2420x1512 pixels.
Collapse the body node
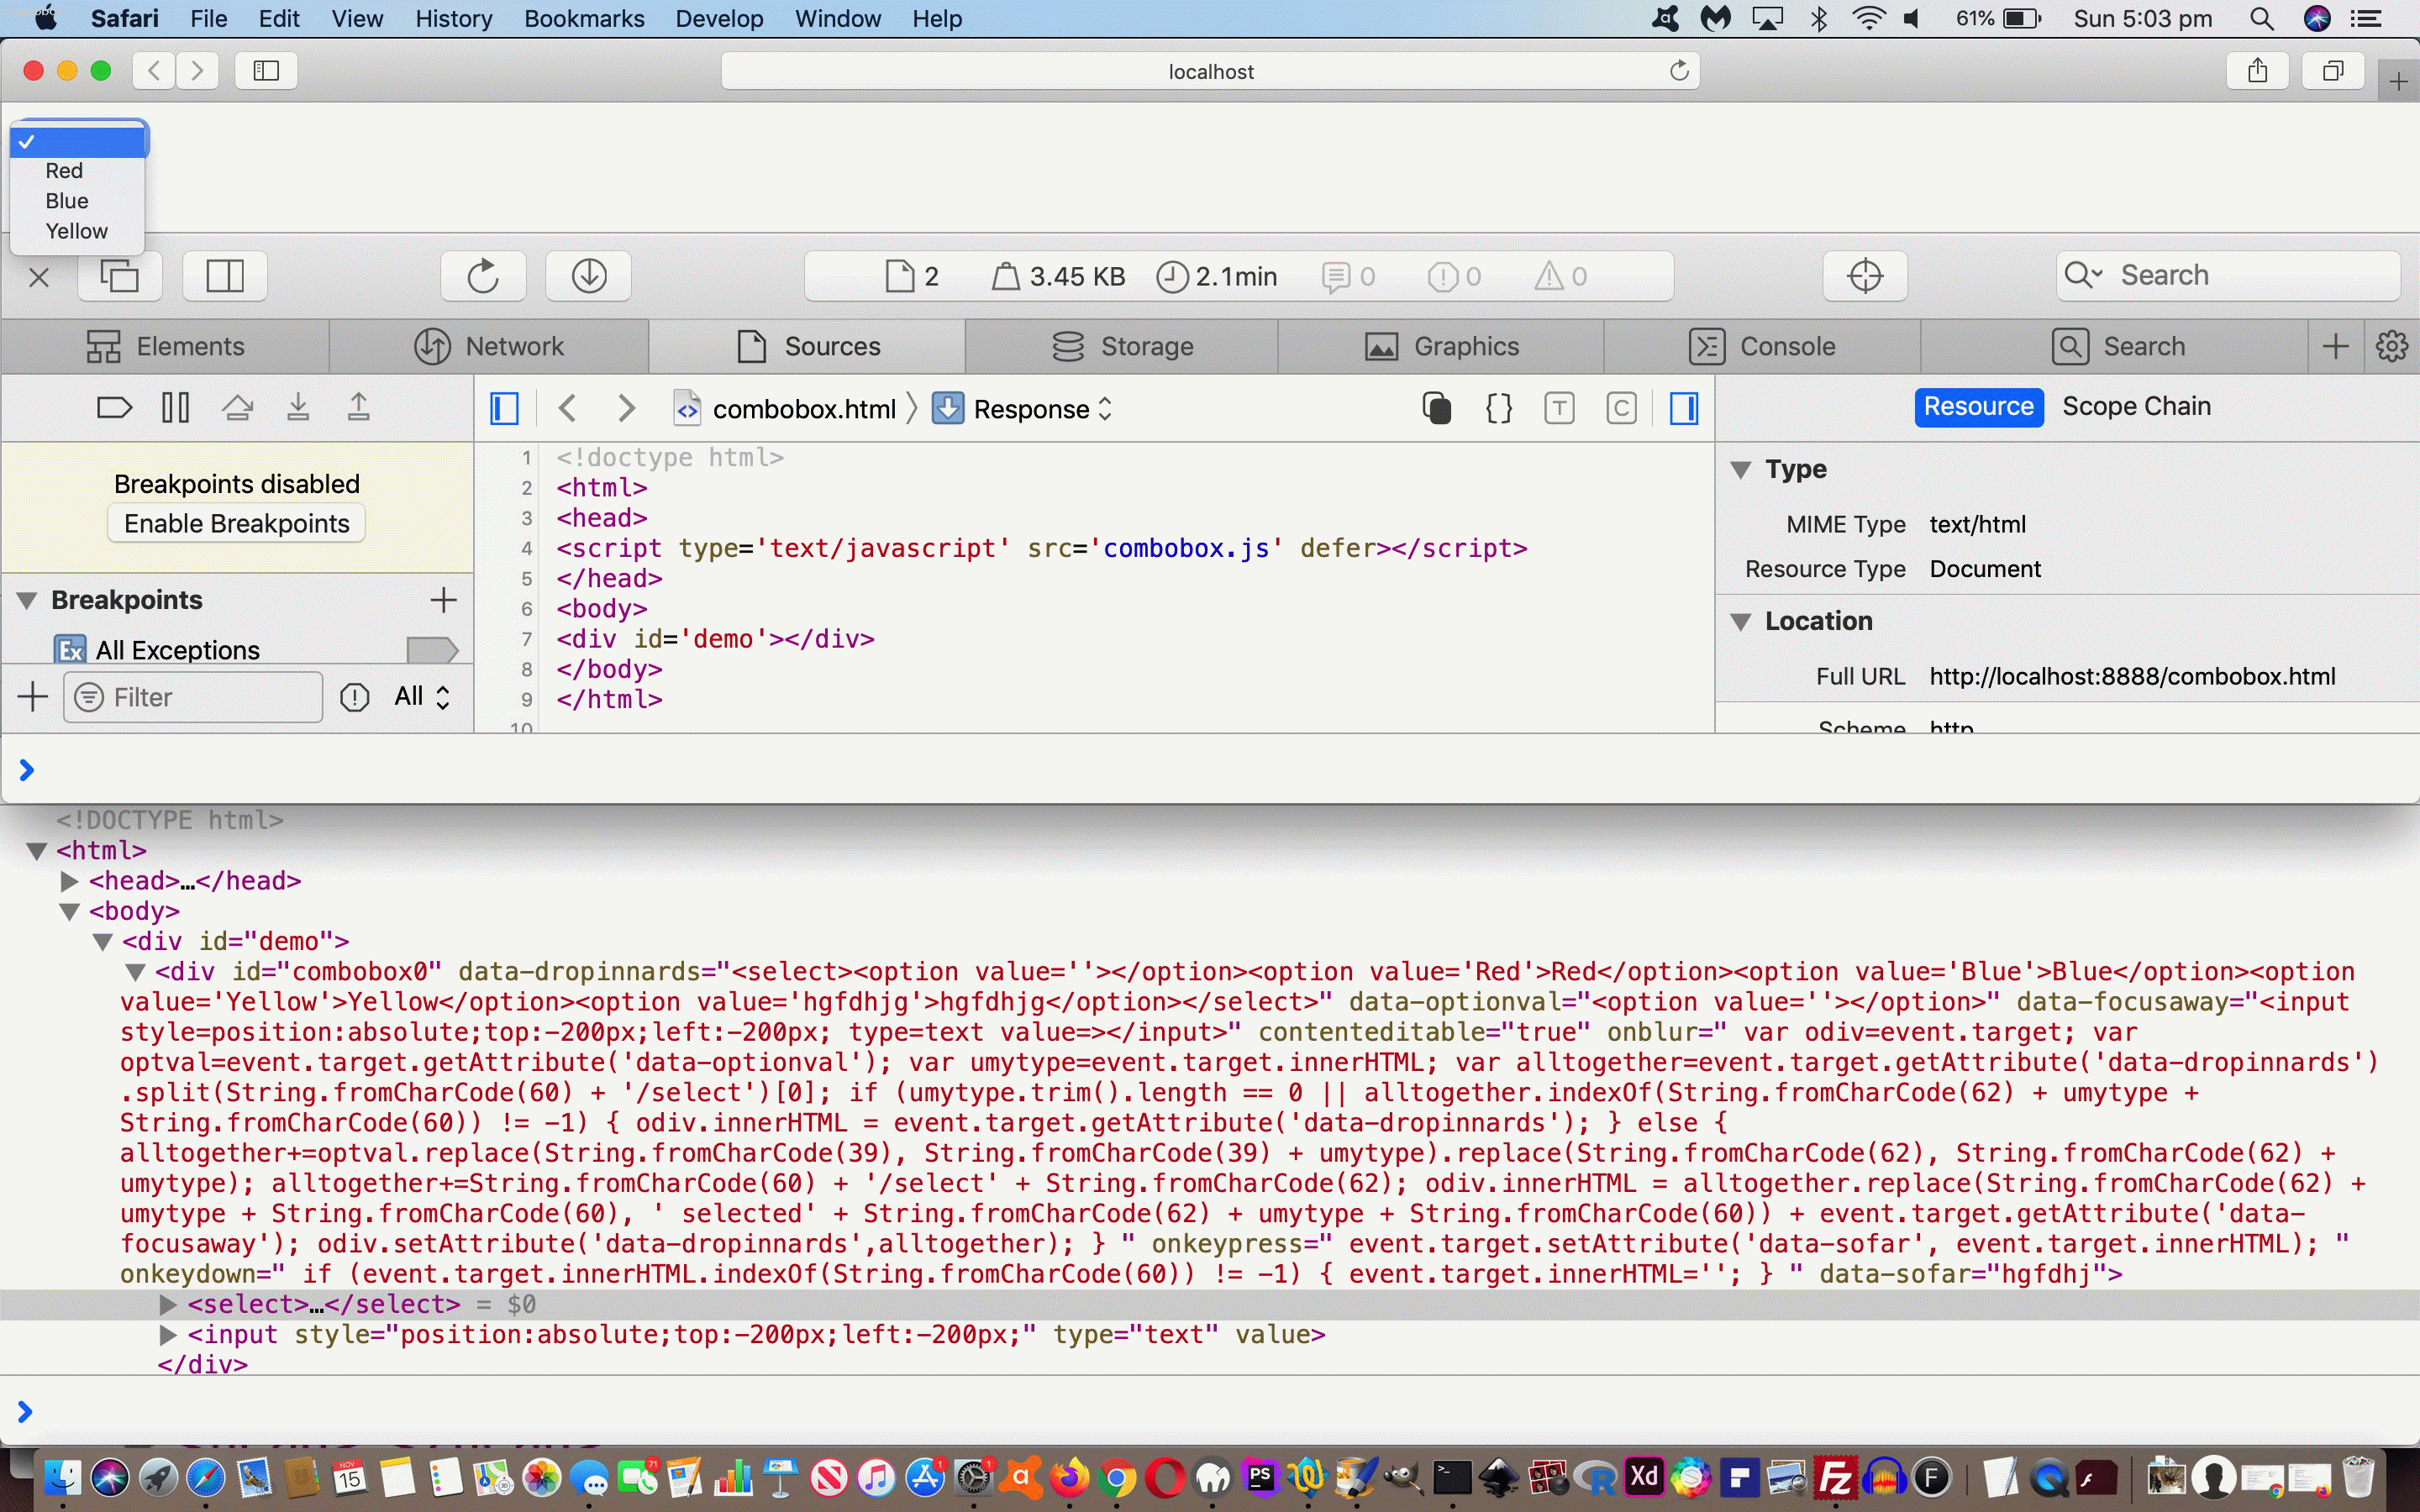(69, 911)
